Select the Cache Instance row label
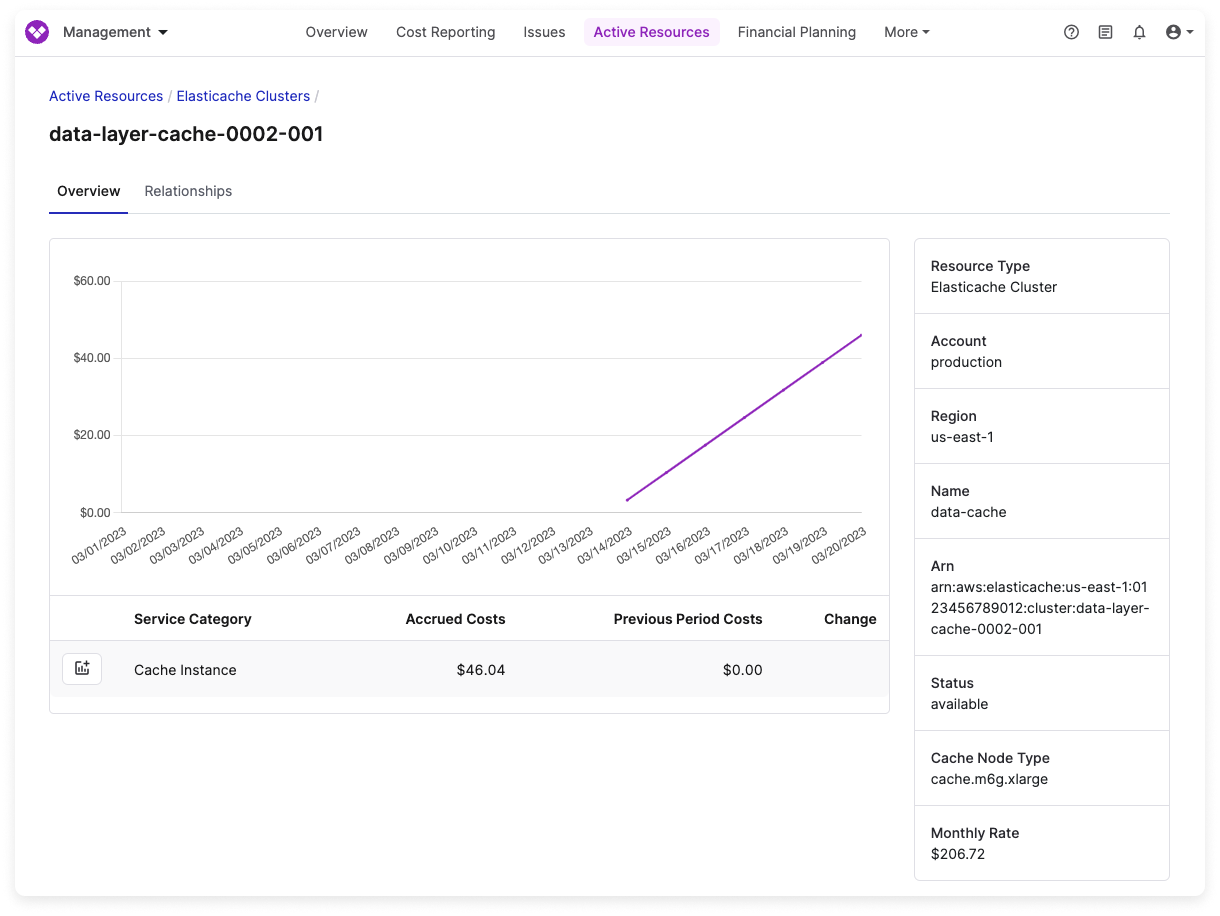Screen dimensions: 1220x916 (x=185, y=670)
